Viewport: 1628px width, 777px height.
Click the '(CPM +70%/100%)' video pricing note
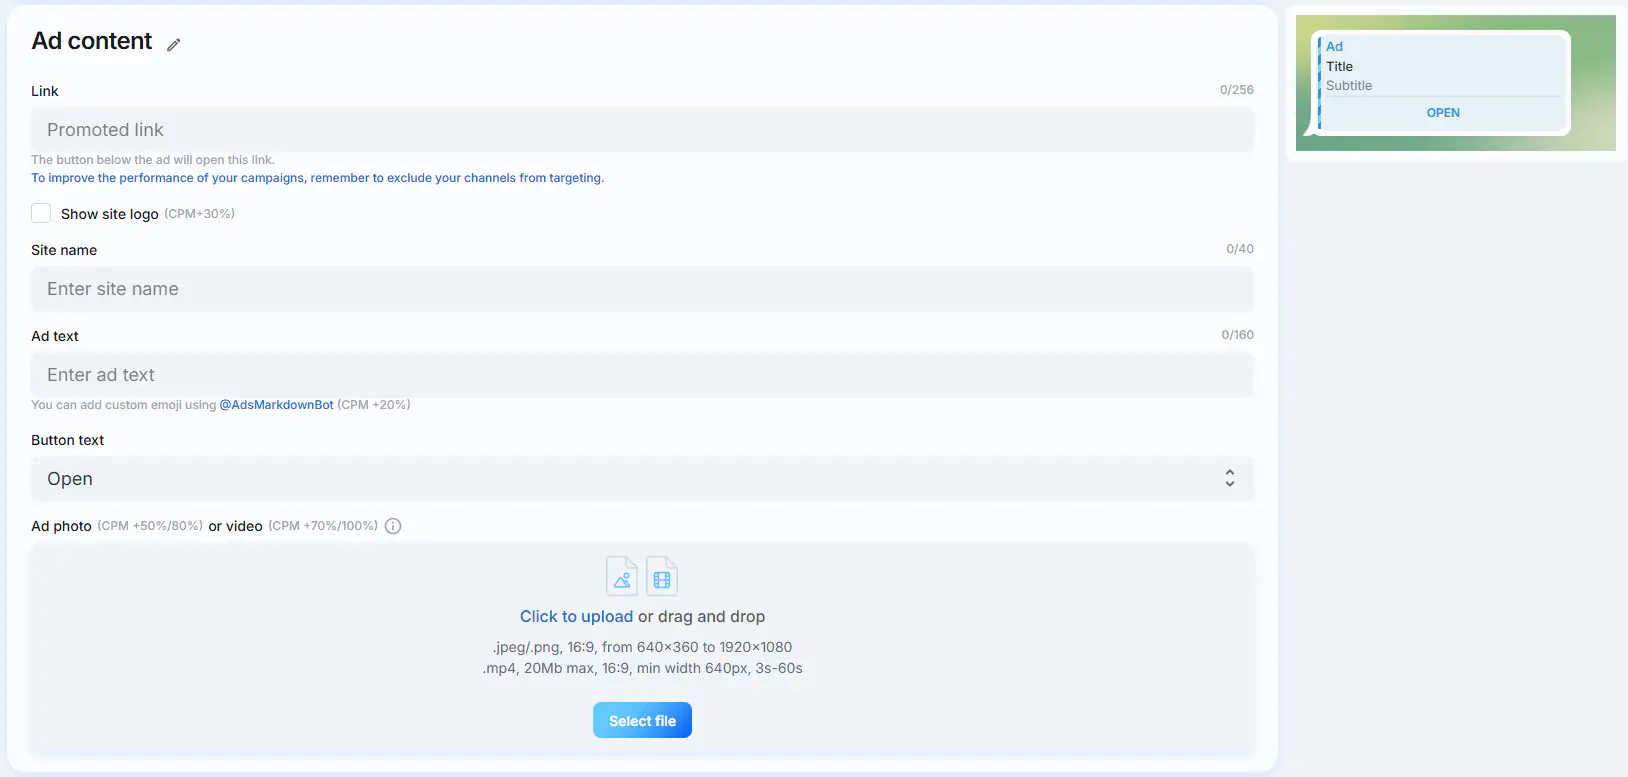[323, 526]
